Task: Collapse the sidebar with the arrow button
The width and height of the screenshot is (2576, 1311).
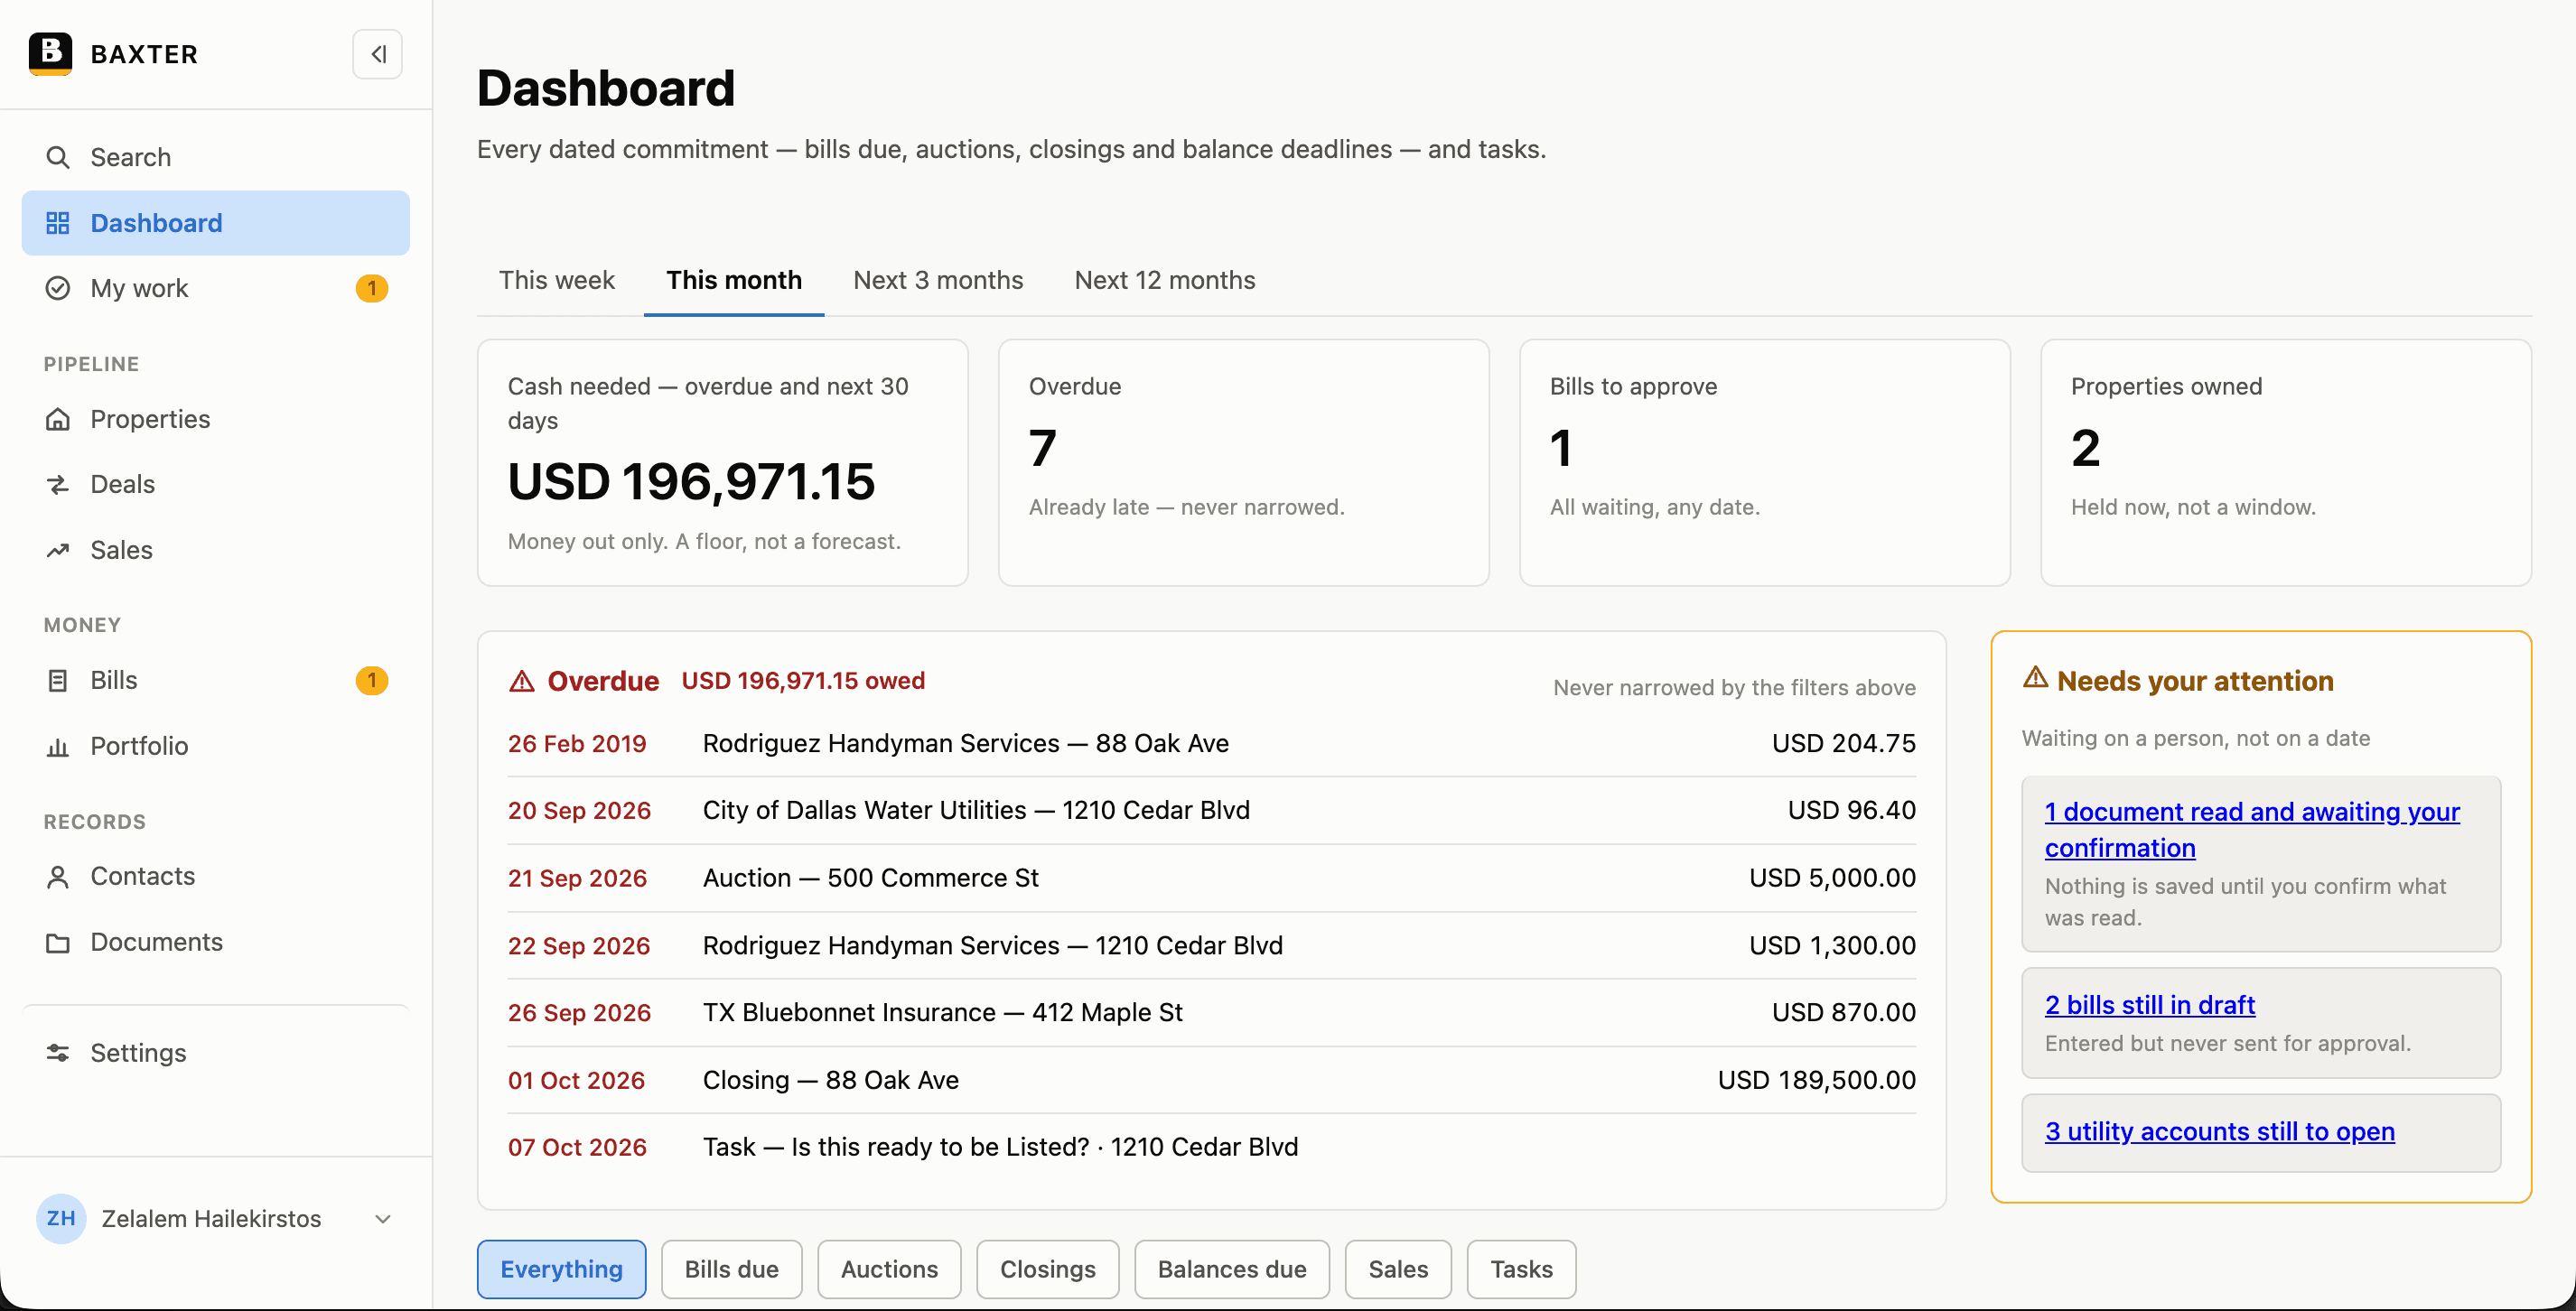Action: tap(377, 54)
